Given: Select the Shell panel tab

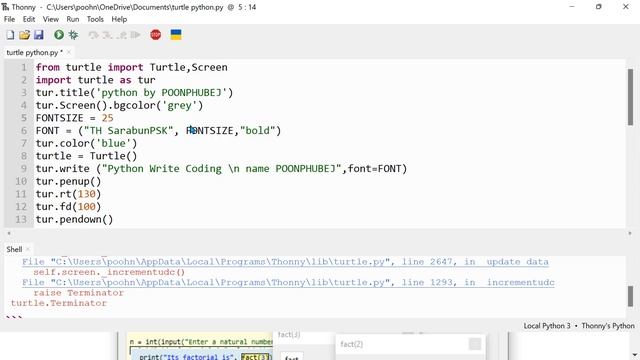Looking at the screenshot, I should 14,249.
